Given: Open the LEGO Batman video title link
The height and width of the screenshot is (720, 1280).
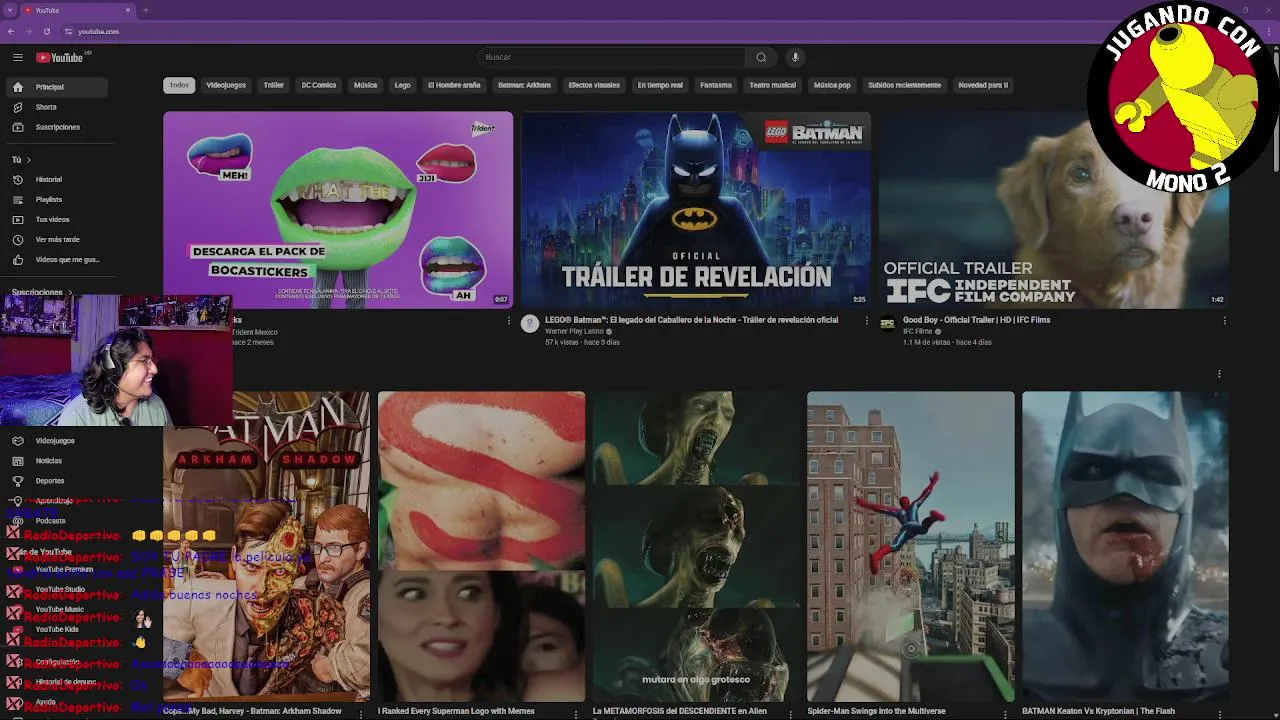Looking at the screenshot, I should click(x=692, y=320).
